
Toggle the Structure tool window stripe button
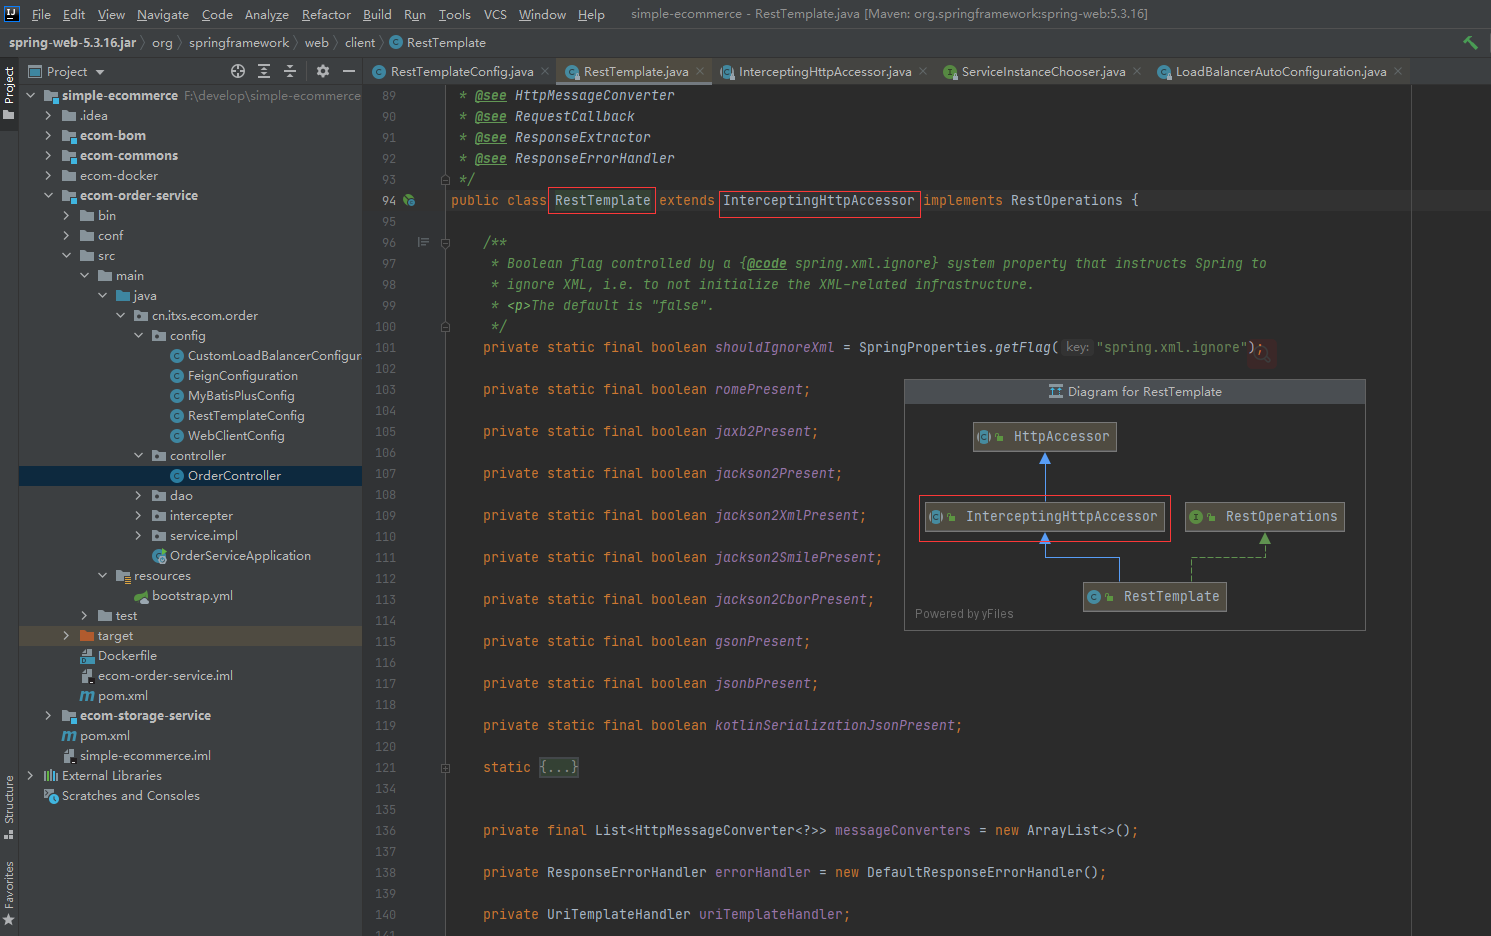coord(9,806)
